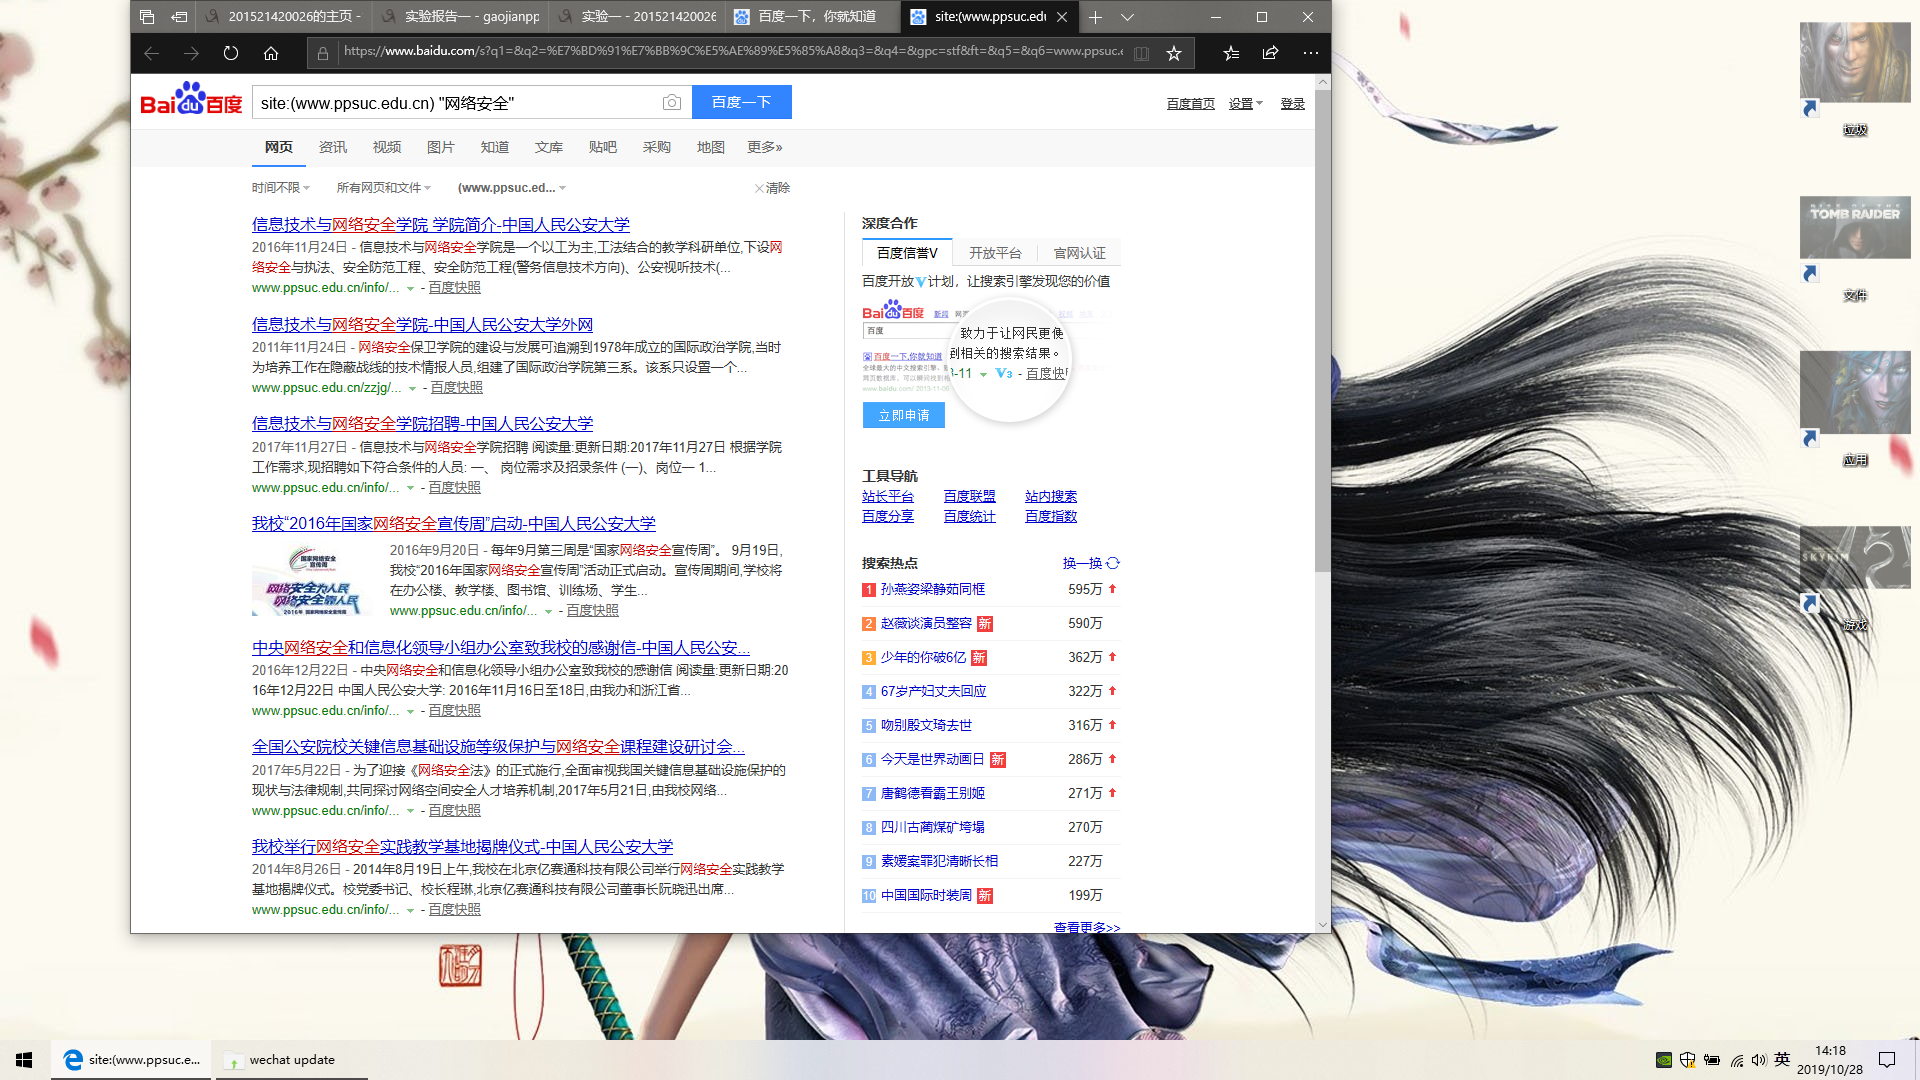Select the 开放平台 tab
The height and width of the screenshot is (1080, 1920).
pos(995,253)
